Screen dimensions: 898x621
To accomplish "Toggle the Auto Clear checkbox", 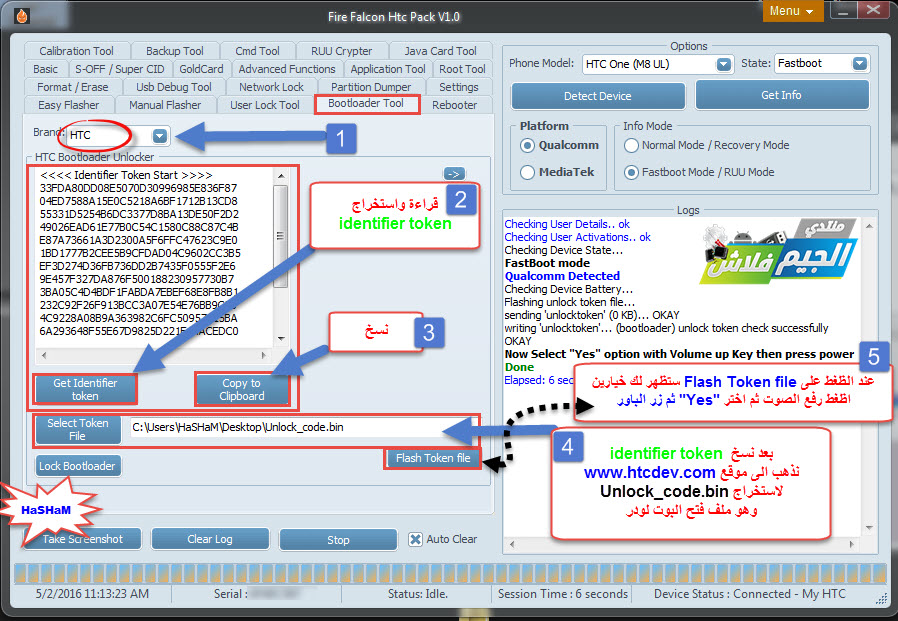I will (x=415, y=539).
